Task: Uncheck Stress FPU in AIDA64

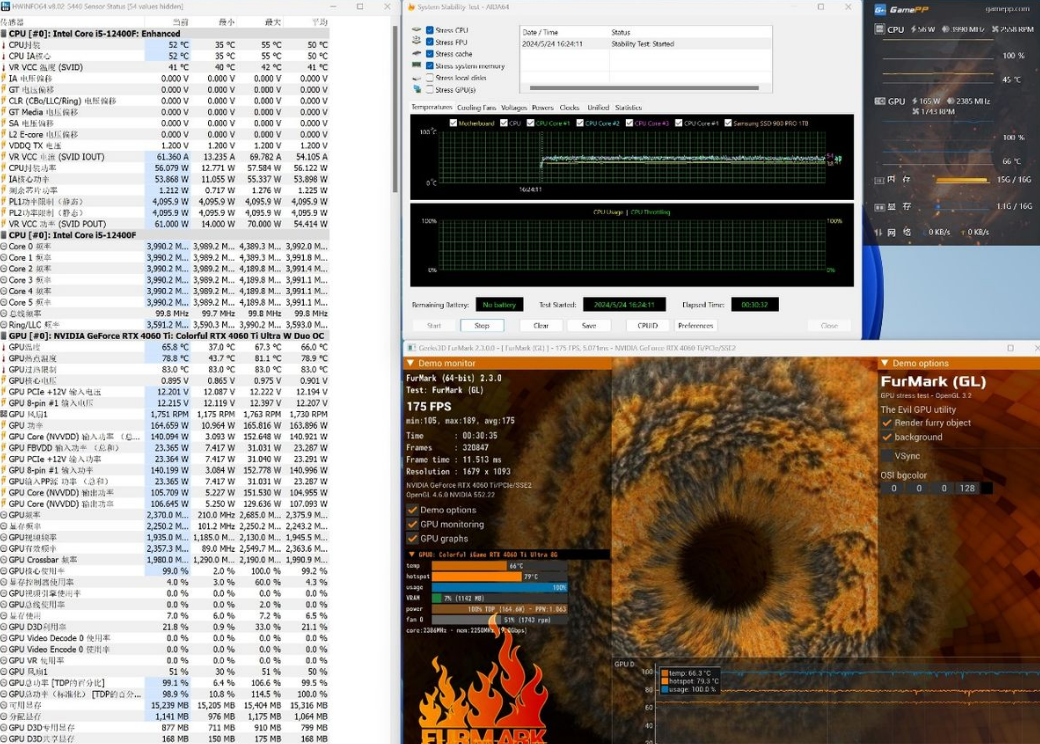Action: point(430,42)
